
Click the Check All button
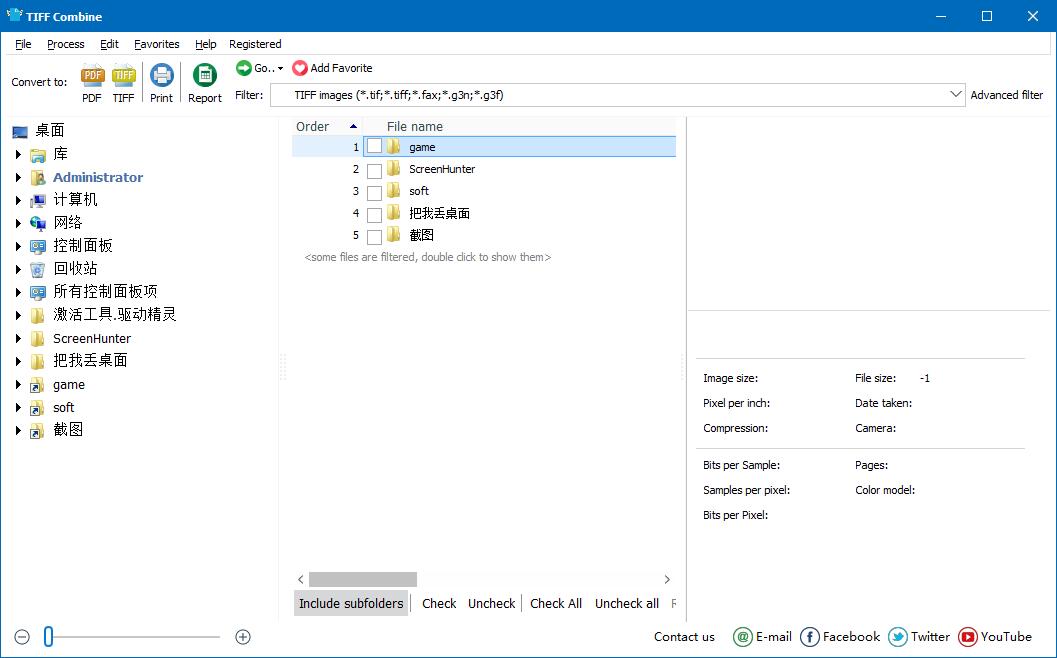(555, 603)
